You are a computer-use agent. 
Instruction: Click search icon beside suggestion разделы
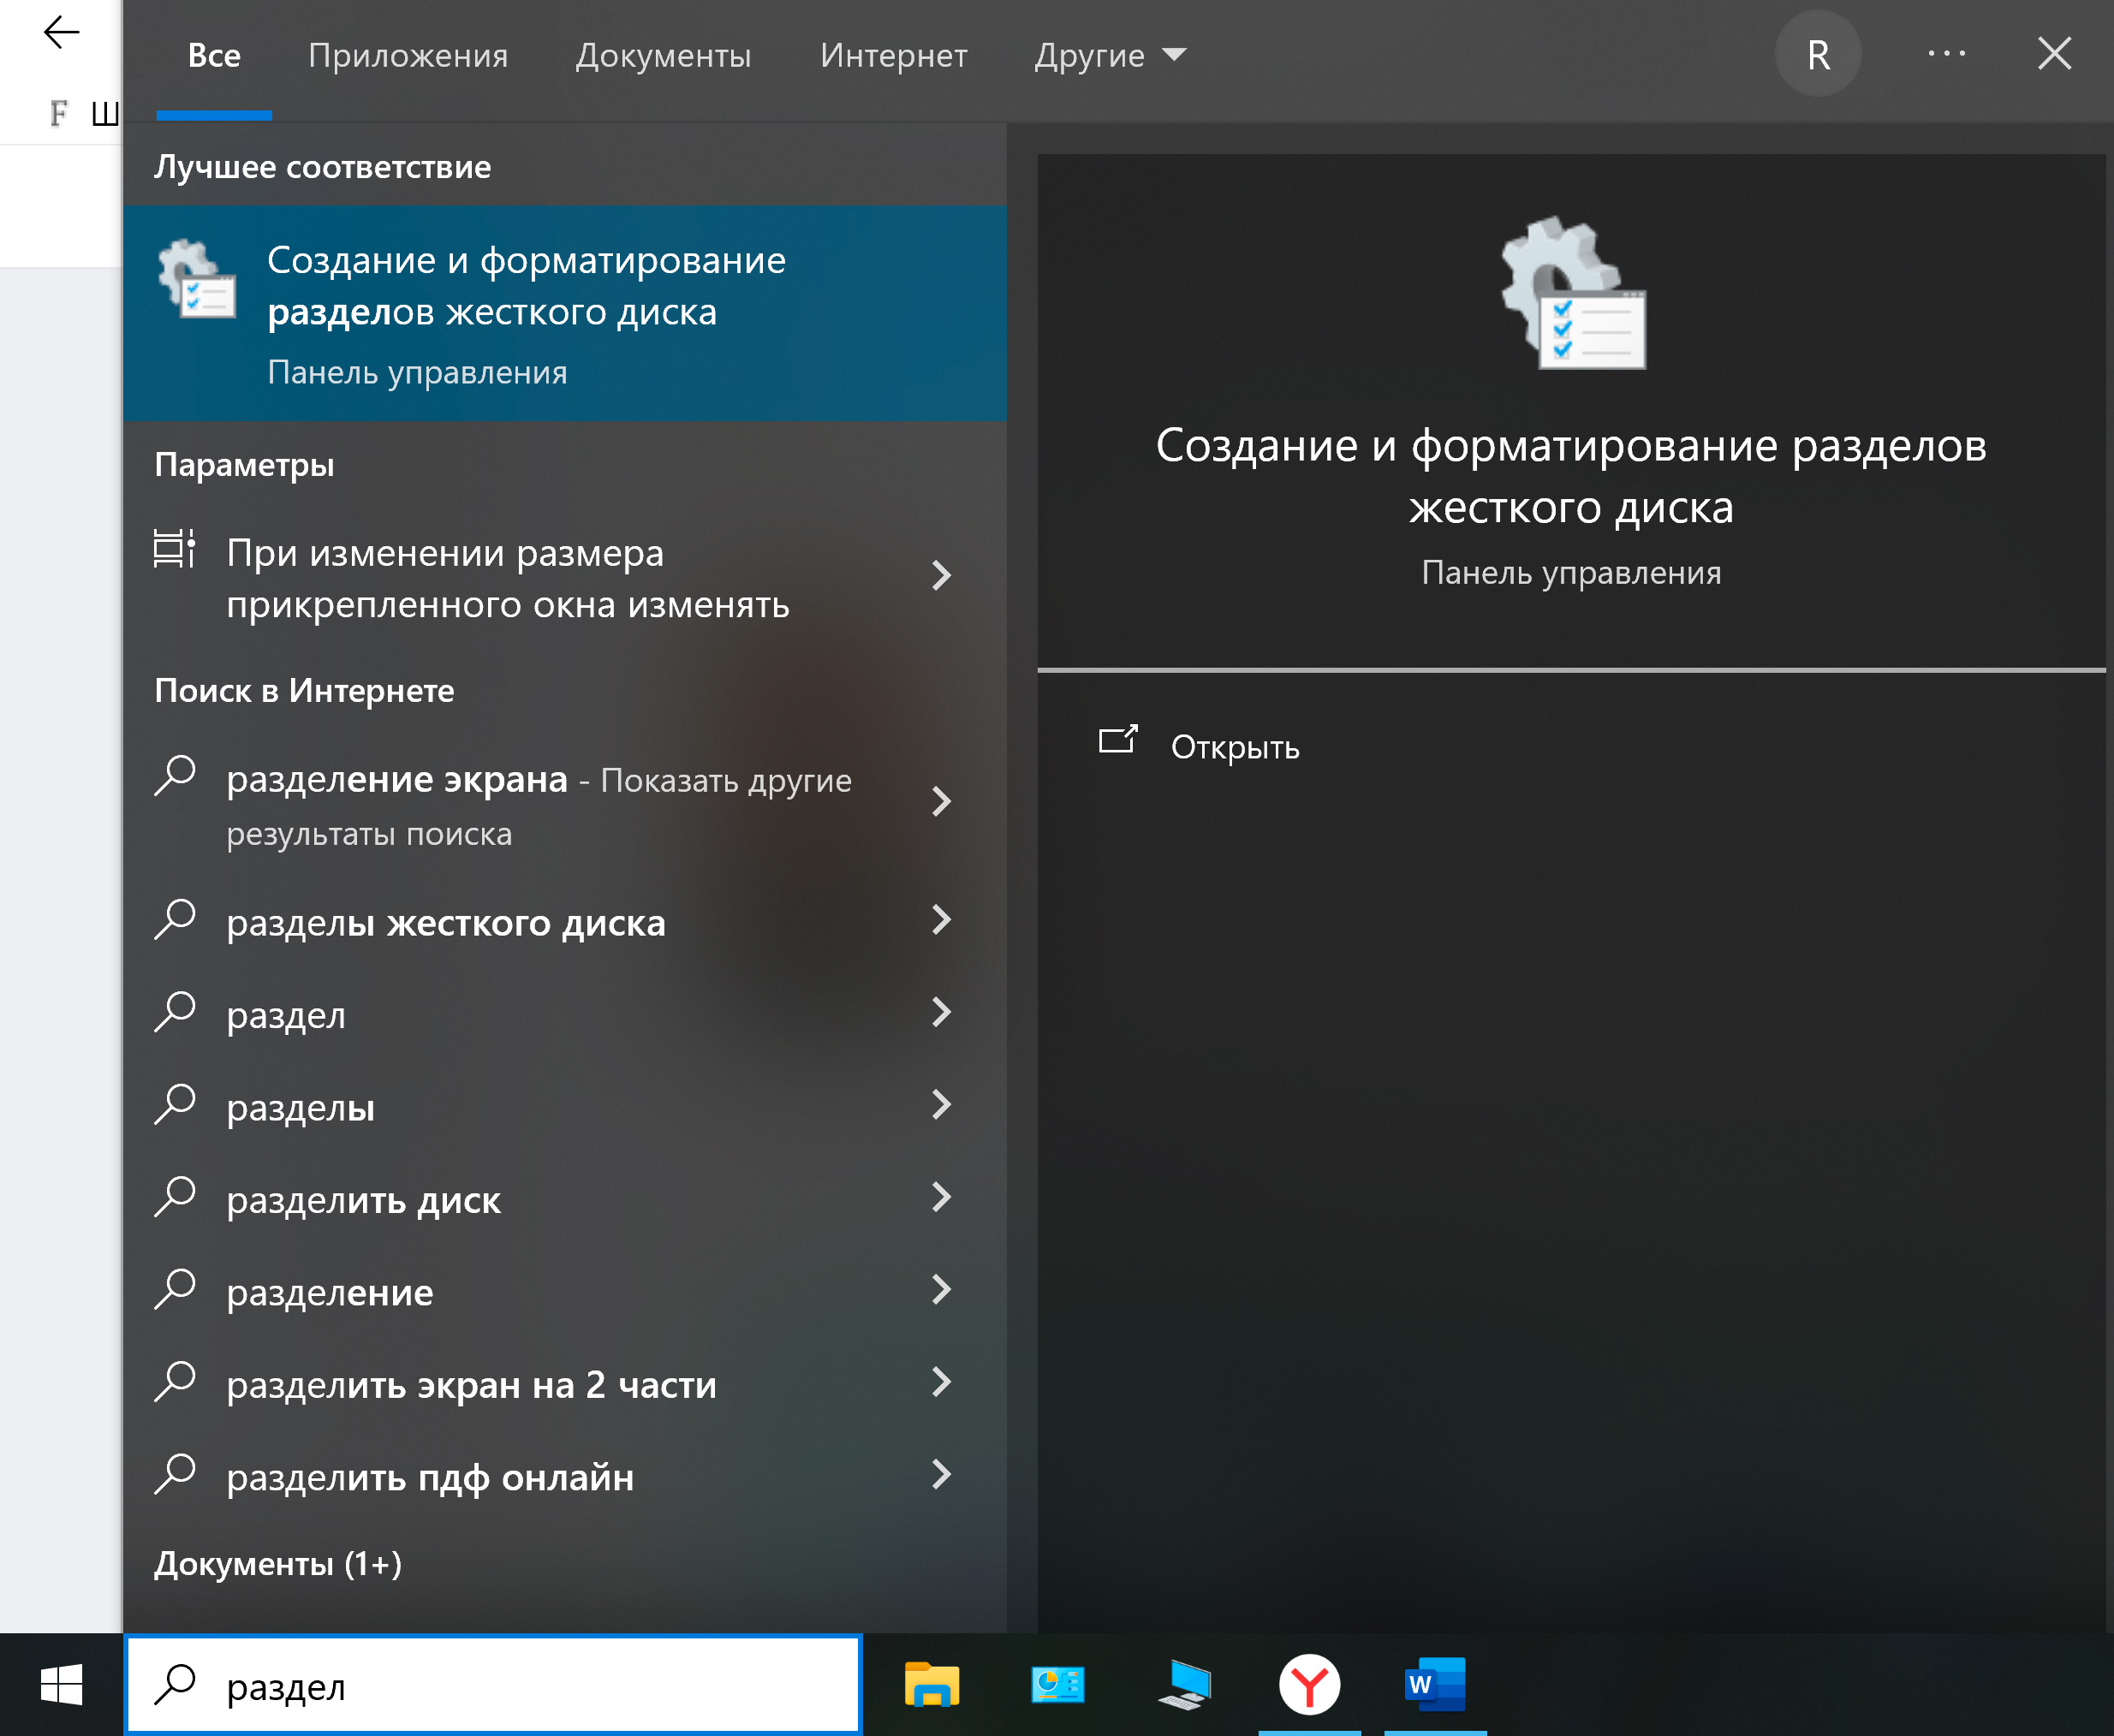click(175, 1105)
